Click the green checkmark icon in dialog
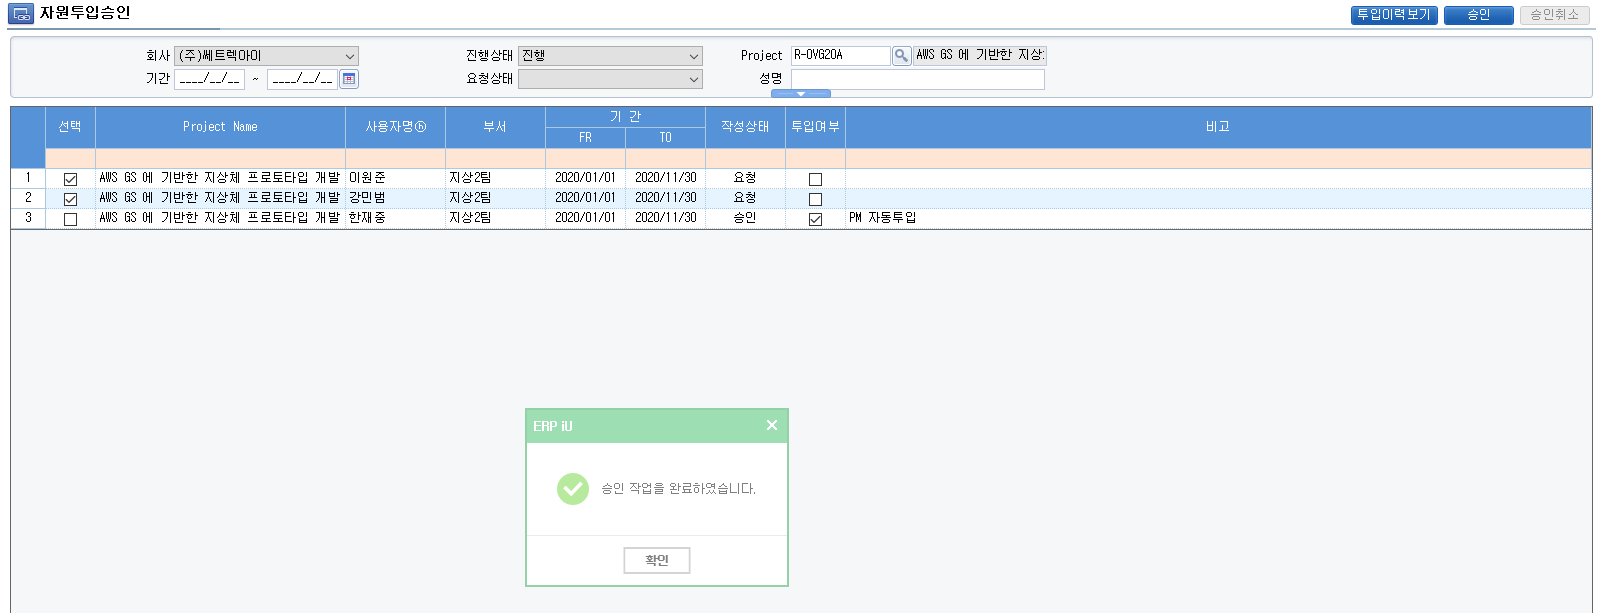The image size is (1603, 613). [x=572, y=489]
